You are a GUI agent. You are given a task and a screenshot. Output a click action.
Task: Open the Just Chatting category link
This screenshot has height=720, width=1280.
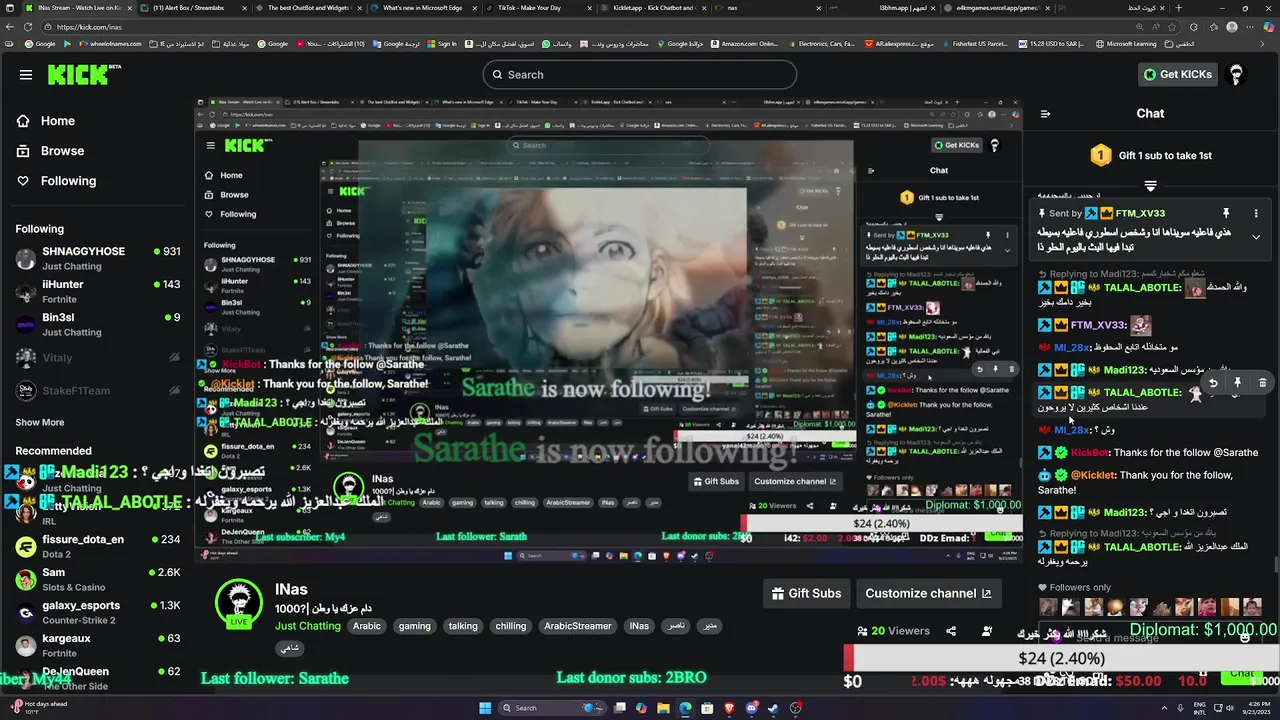click(308, 626)
